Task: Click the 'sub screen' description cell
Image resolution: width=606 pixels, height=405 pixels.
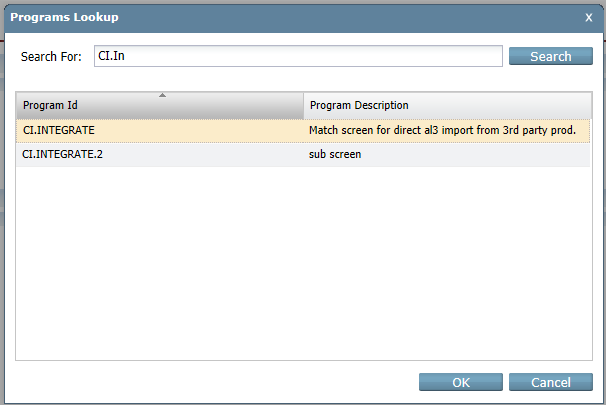Action: click(x=335, y=154)
